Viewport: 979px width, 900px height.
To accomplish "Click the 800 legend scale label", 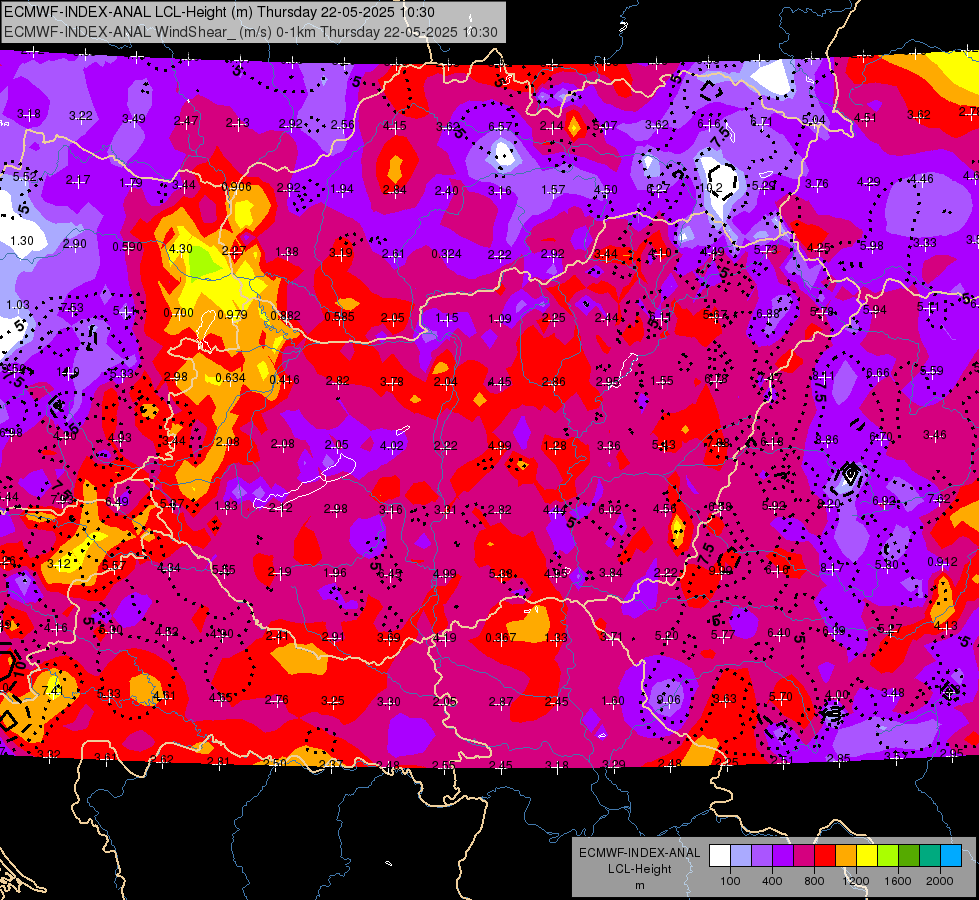I will 814,881.
